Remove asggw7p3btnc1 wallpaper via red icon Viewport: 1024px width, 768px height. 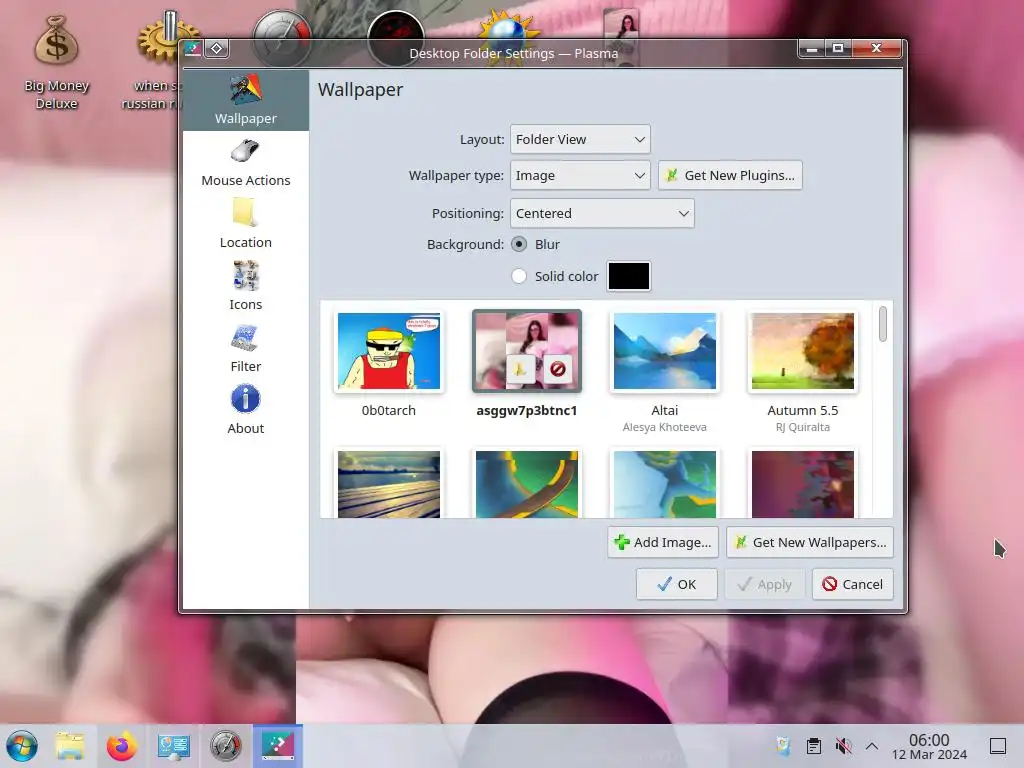(x=557, y=369)
